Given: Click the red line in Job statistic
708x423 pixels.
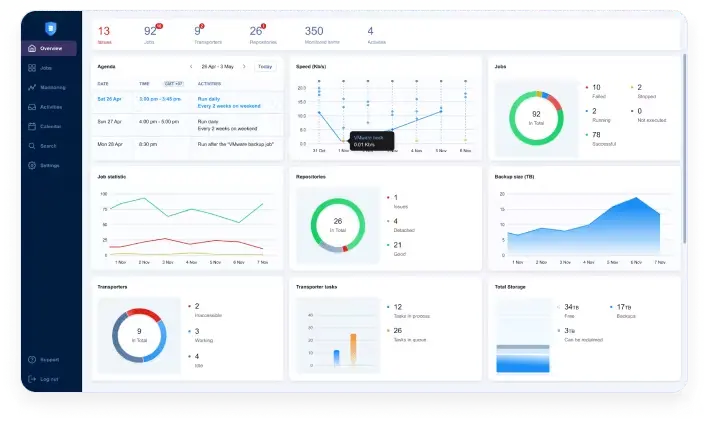Looking at the screenshot, I should [x=187, y=243].
